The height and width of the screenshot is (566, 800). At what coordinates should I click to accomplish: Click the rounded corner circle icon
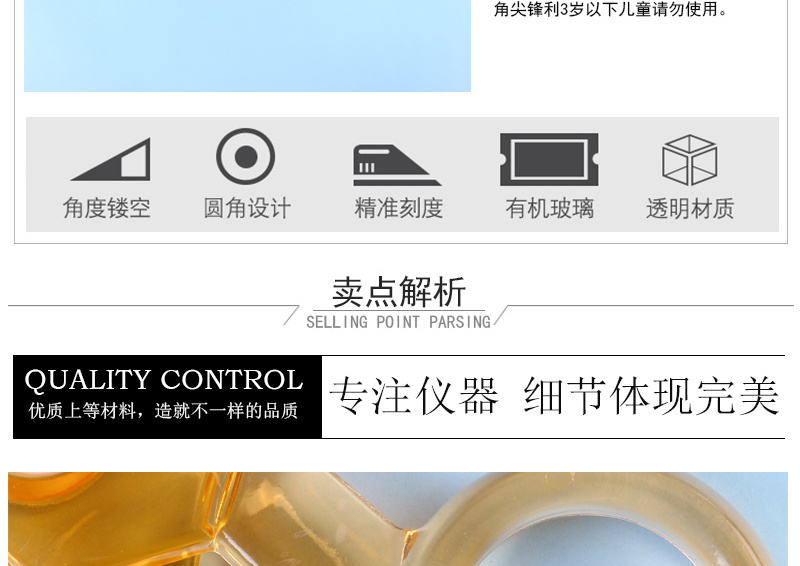[x=245, y=156]
